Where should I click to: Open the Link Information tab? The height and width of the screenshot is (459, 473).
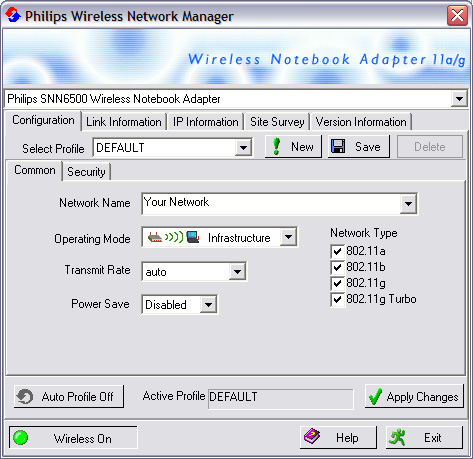[124, 122]
